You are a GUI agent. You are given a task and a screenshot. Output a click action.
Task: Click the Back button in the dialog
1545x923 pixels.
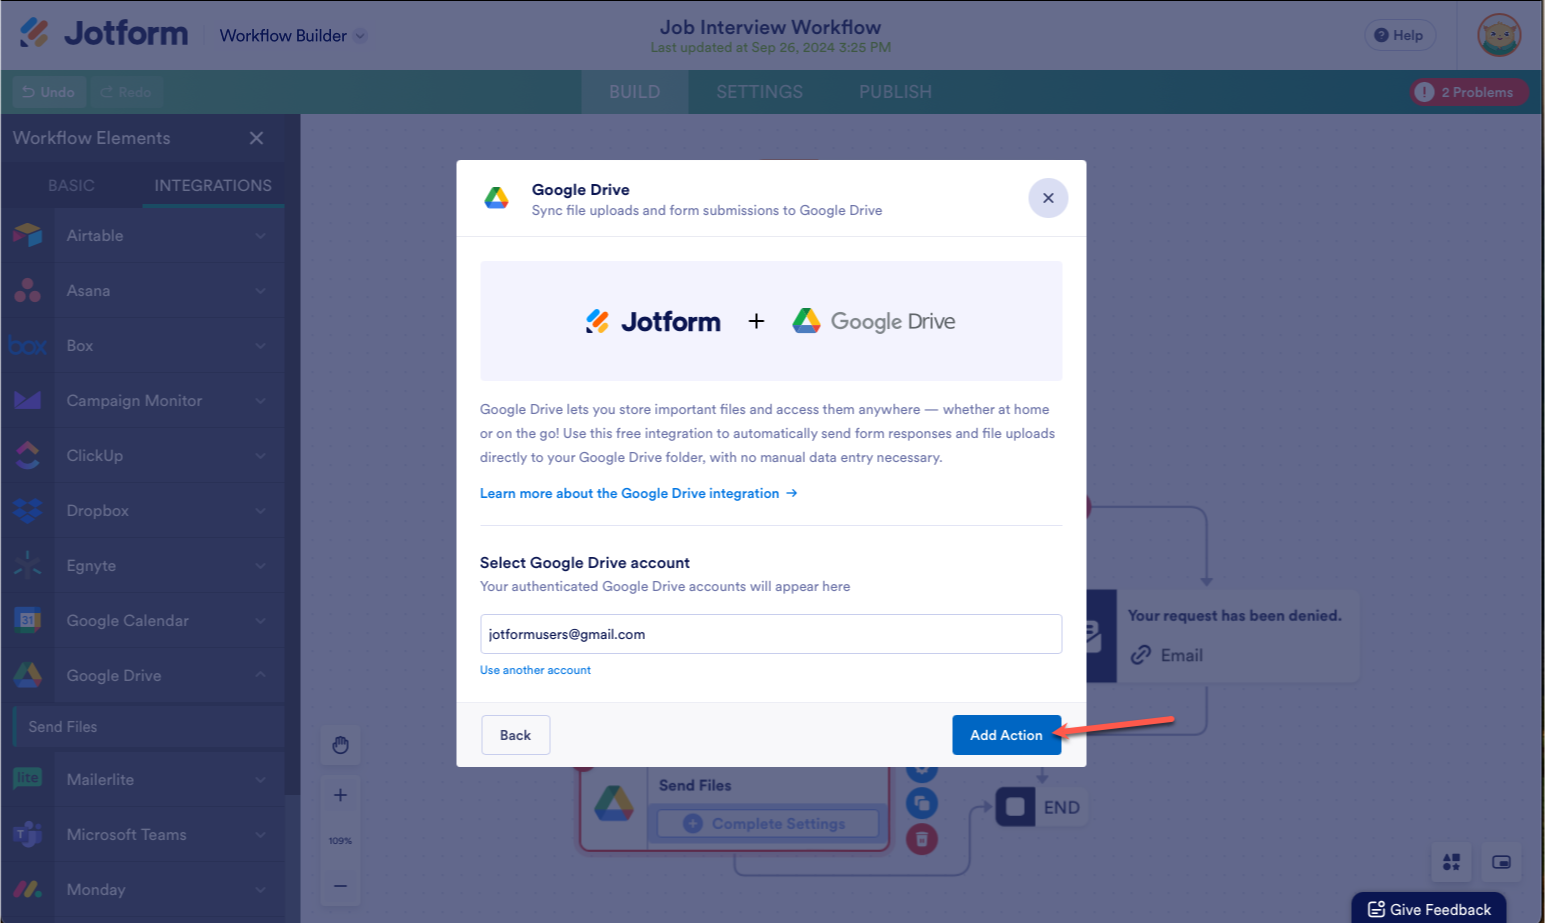click(x=515, y=735)
